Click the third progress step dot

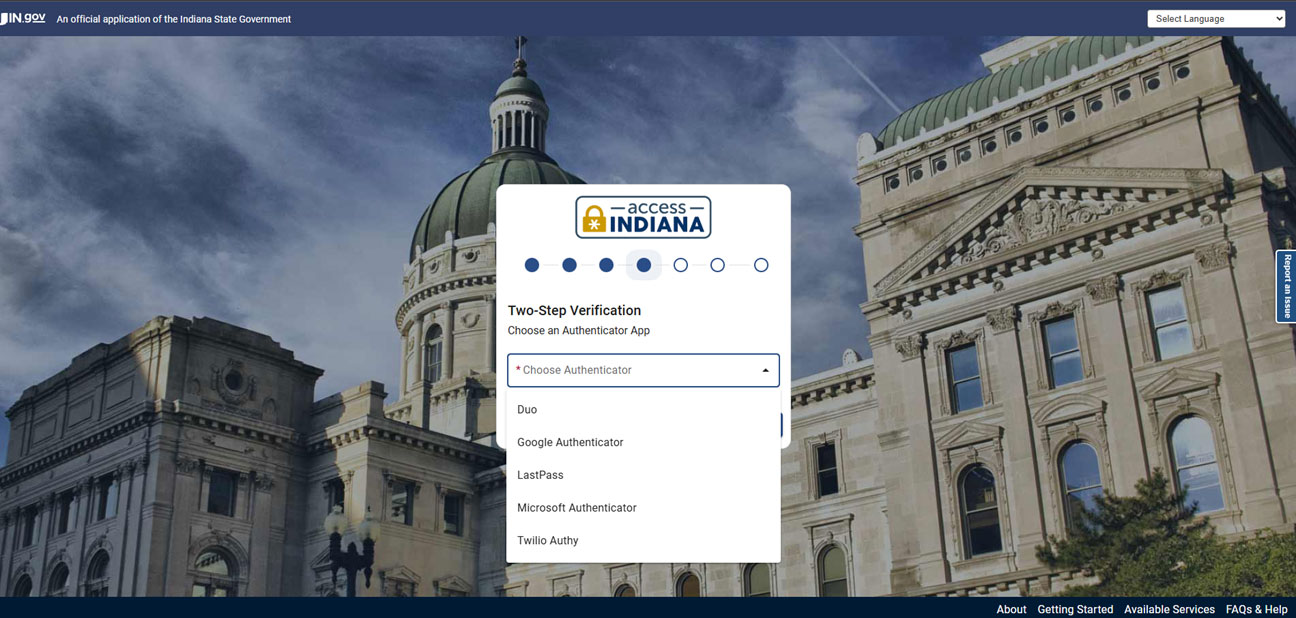click(x=606, y=265)
